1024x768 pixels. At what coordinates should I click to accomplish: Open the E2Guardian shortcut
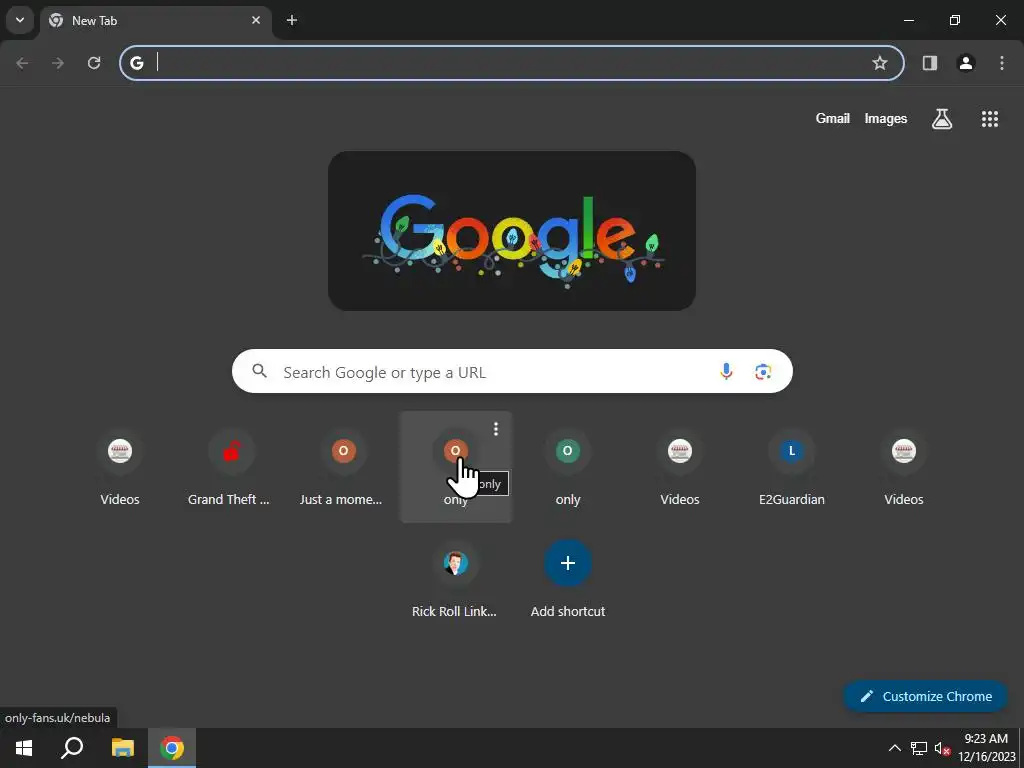coord(792,467)
